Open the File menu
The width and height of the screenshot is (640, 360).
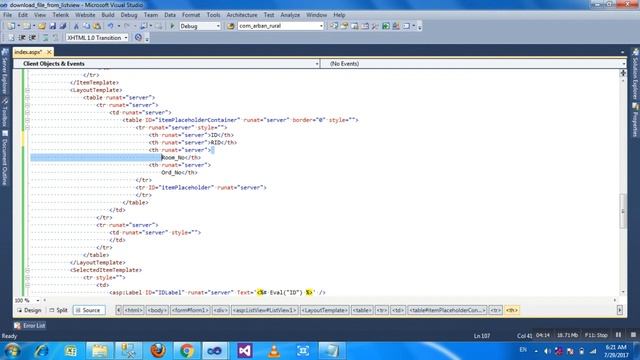point(7,15)
